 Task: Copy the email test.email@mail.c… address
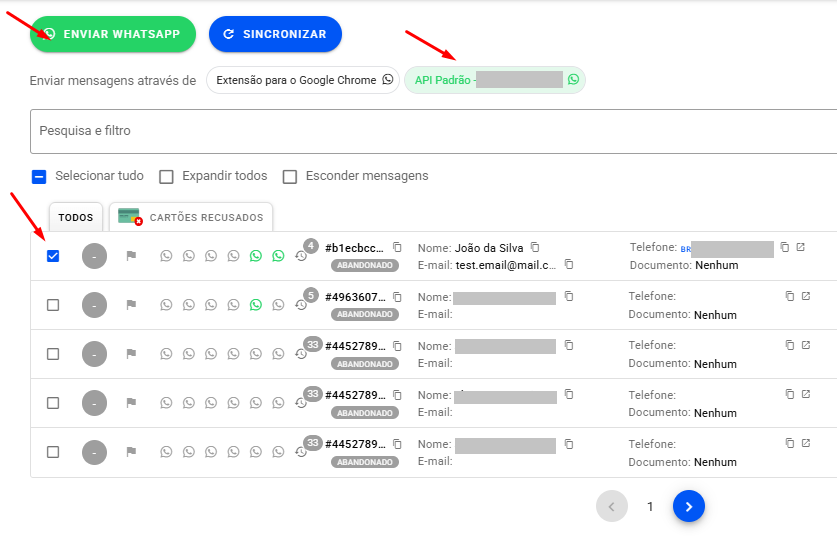(569, 265)
